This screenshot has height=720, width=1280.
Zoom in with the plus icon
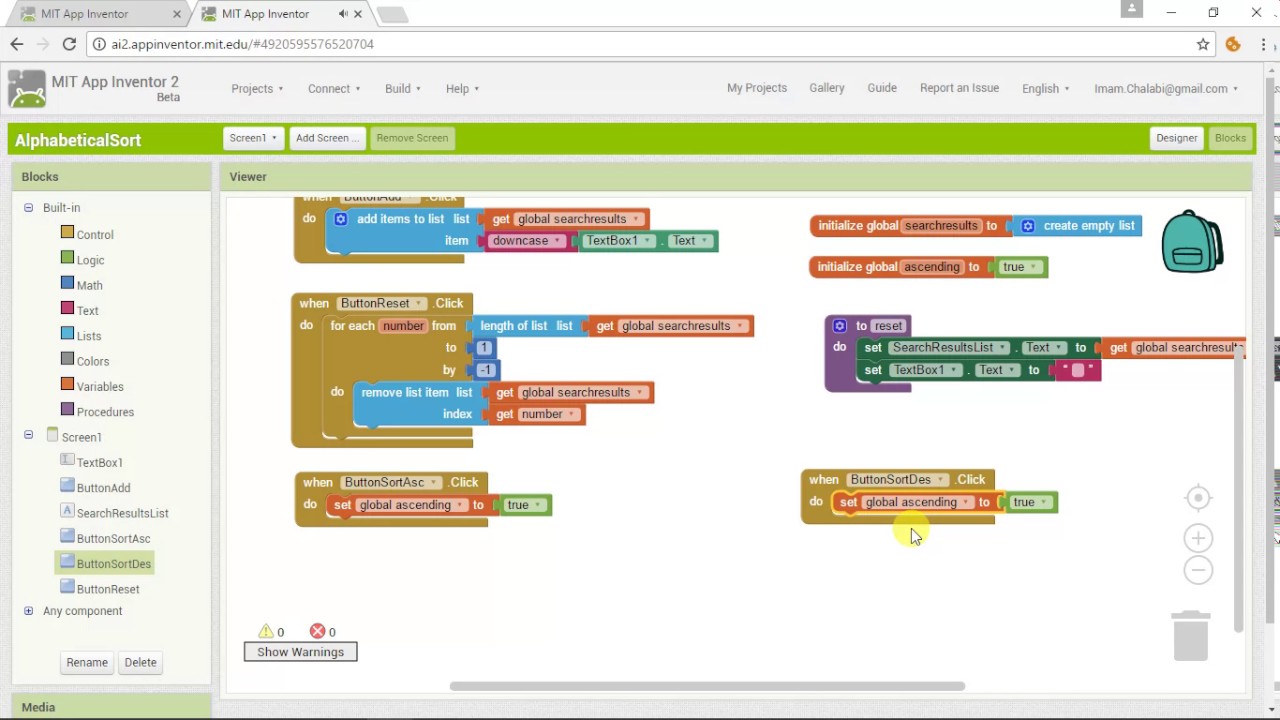coord(1198,539)
